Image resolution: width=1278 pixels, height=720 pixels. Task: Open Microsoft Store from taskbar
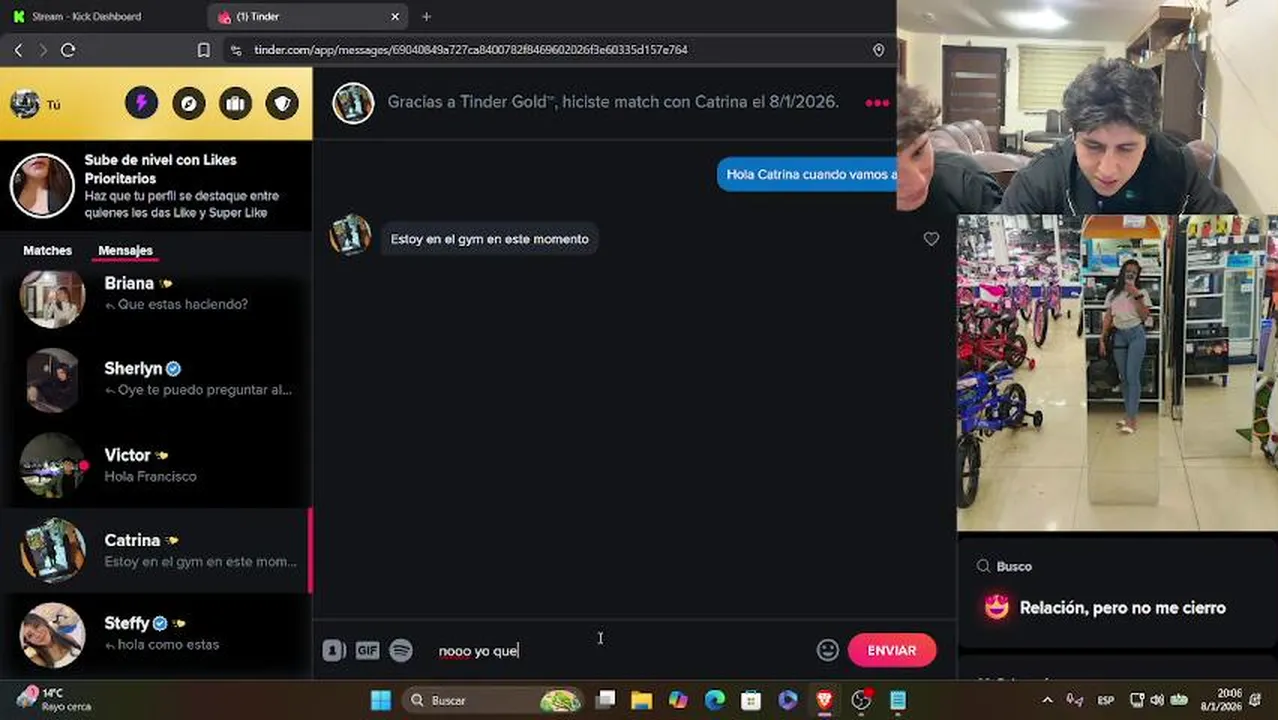click(751, 700)
